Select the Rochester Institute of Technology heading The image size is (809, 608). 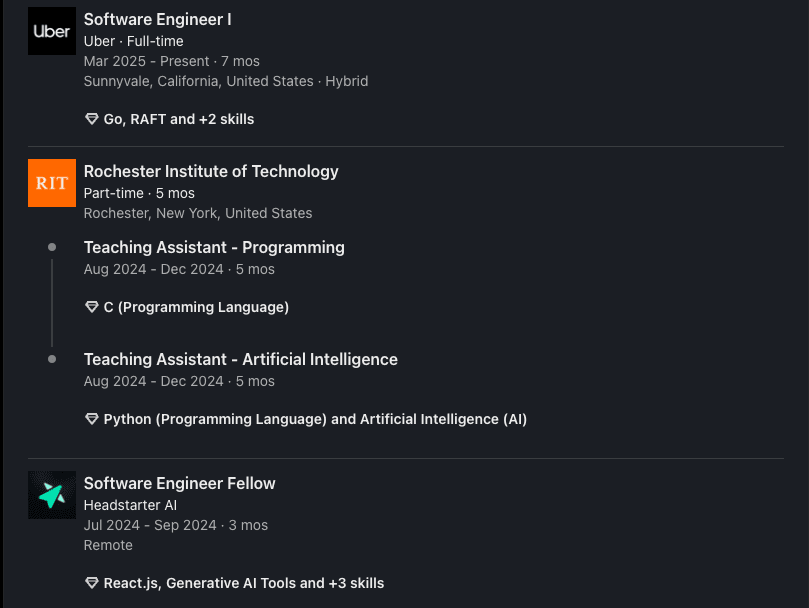(211, 171)
